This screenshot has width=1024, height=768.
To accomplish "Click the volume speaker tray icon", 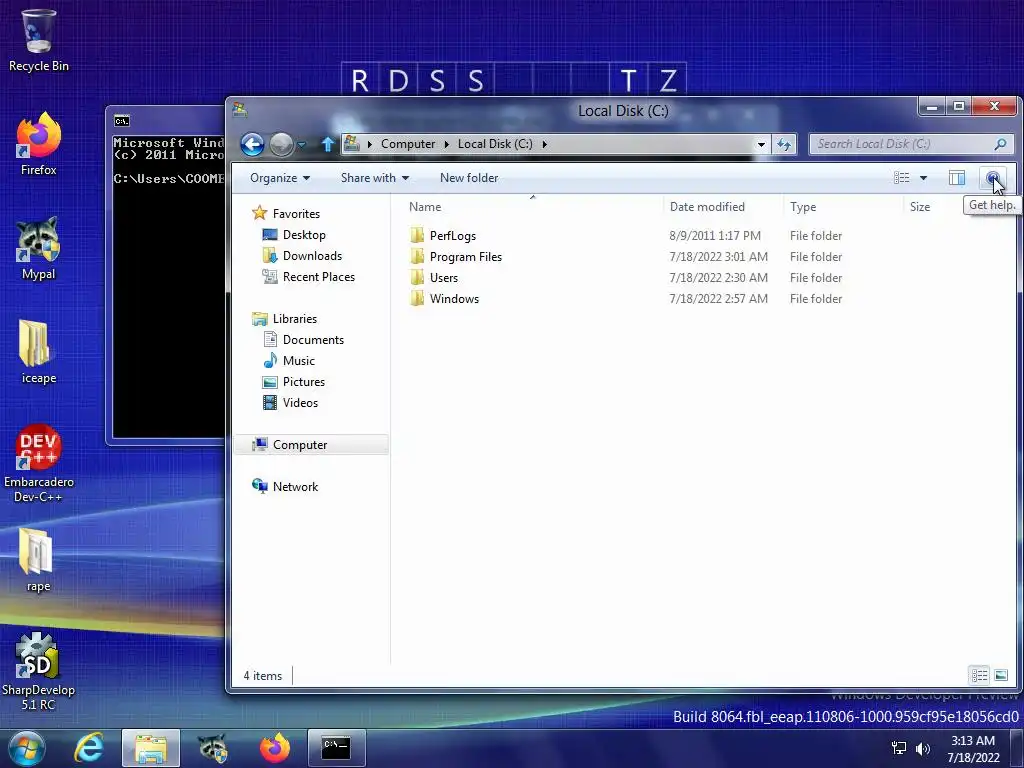I will point(923,748).
